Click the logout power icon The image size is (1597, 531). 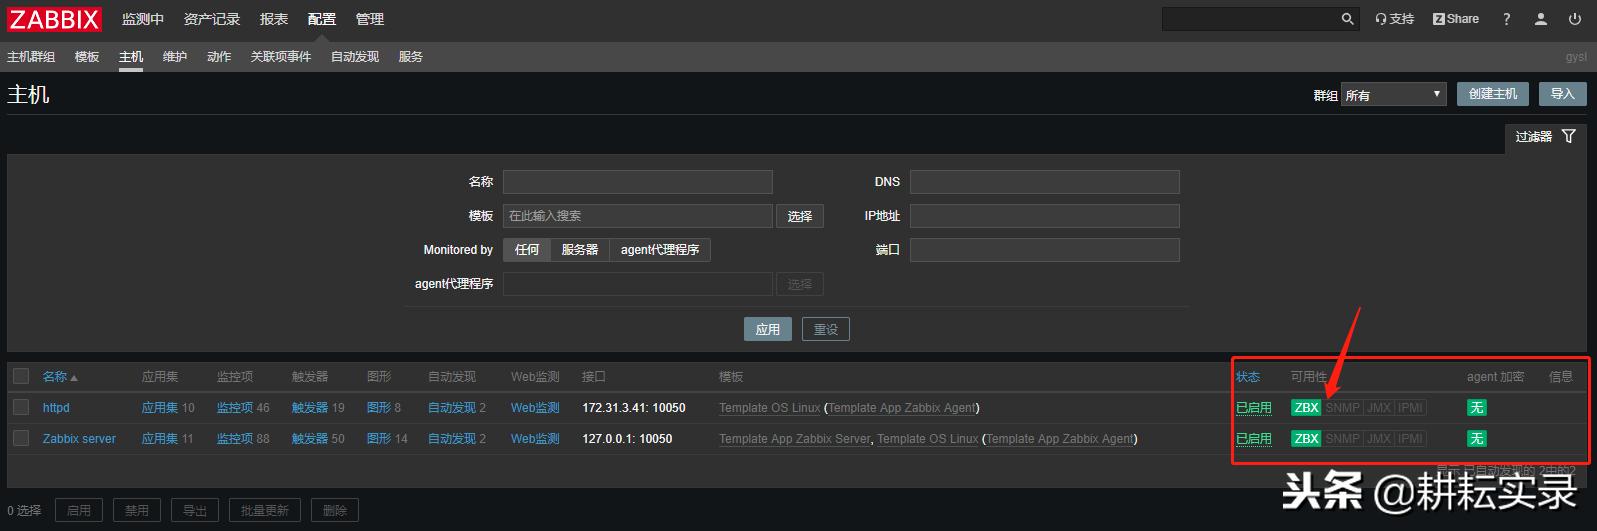coord(1575,19)
